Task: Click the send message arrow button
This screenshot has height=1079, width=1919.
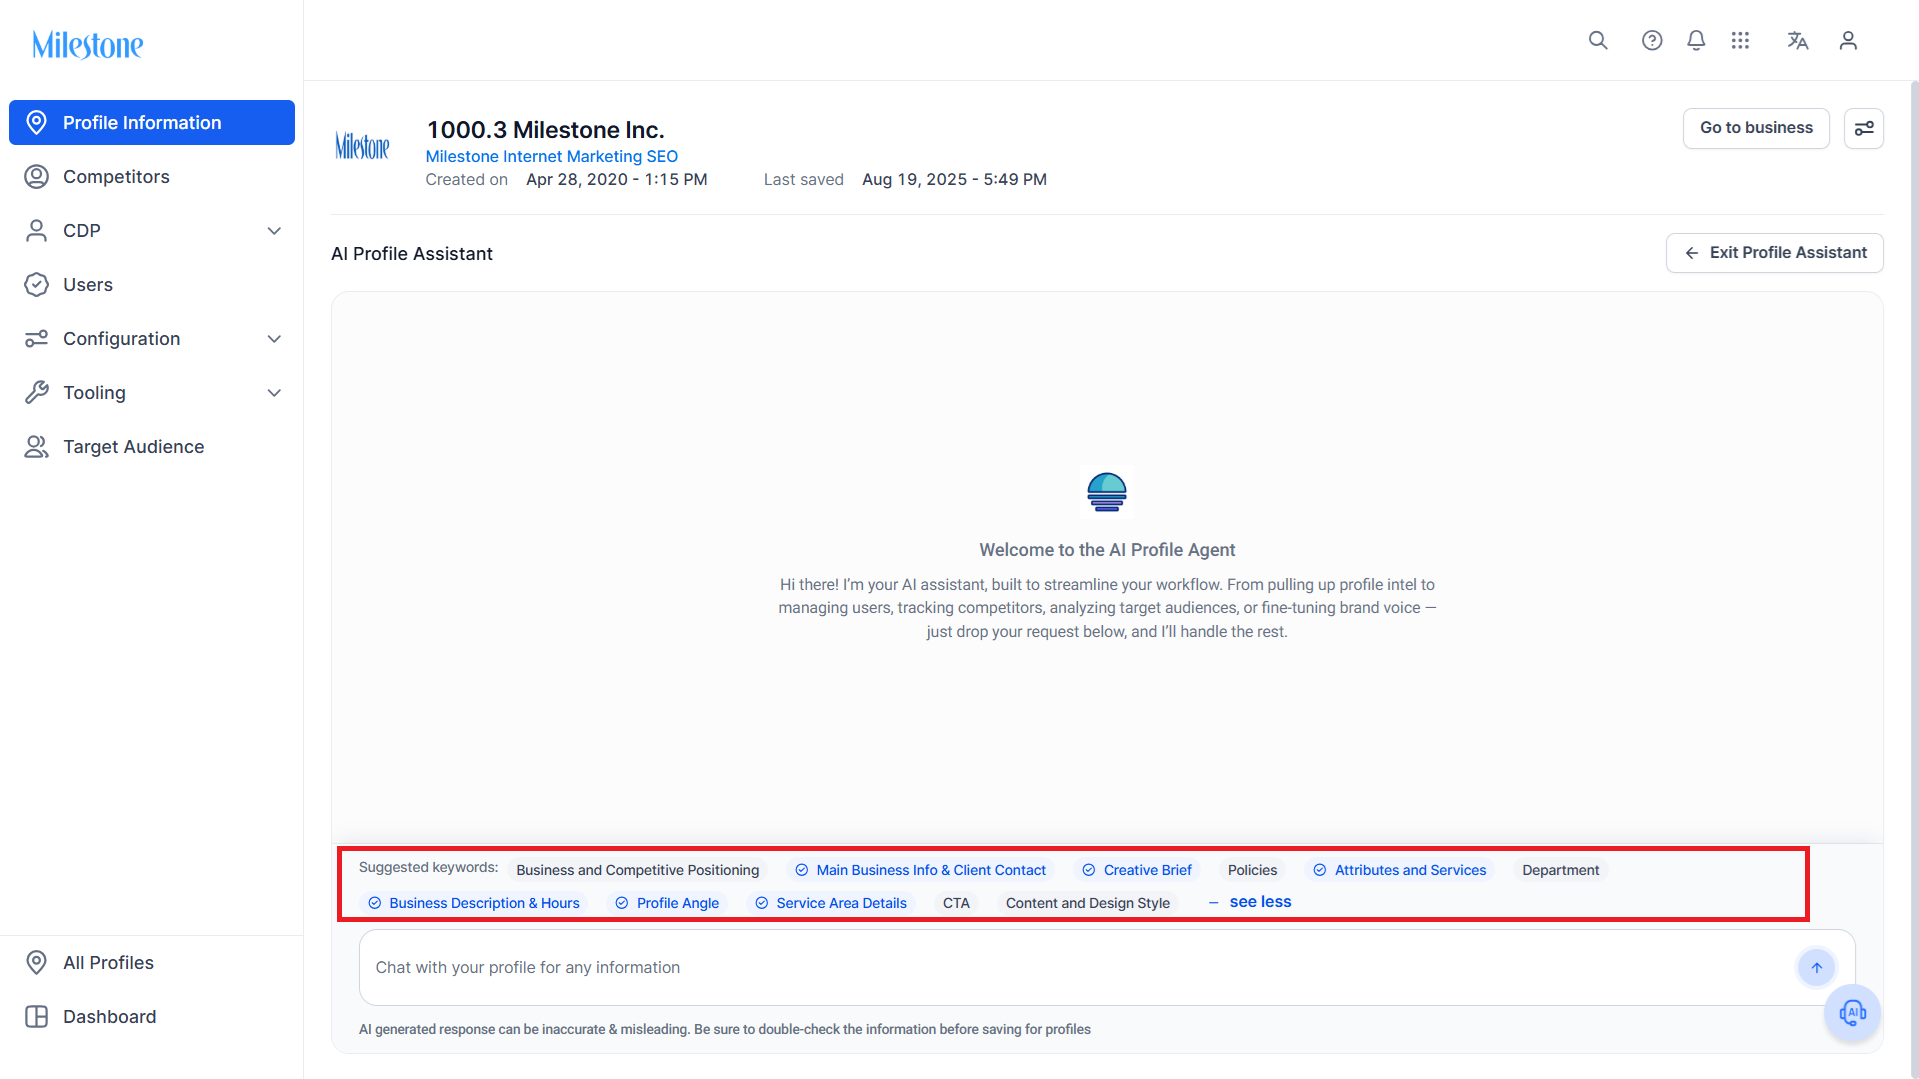Action: [x=1817, y=967]
